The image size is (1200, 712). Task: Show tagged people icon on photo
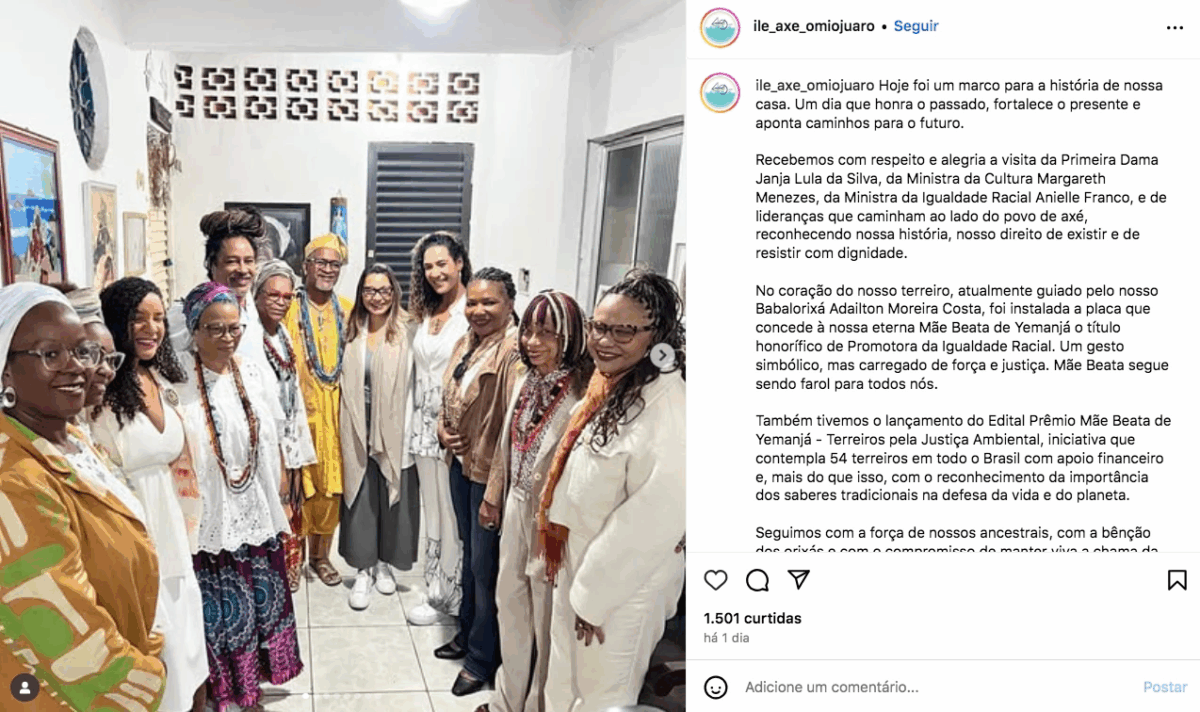[25, 687]
